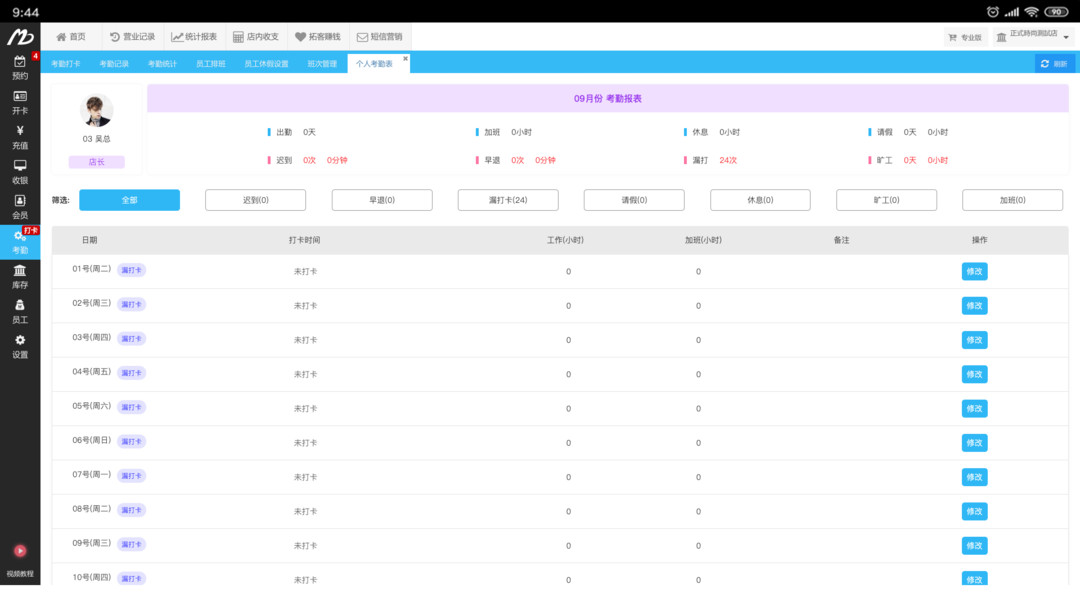
Task: Switch to the 考勤记录 tab
Action: click(x=114, y=62)
